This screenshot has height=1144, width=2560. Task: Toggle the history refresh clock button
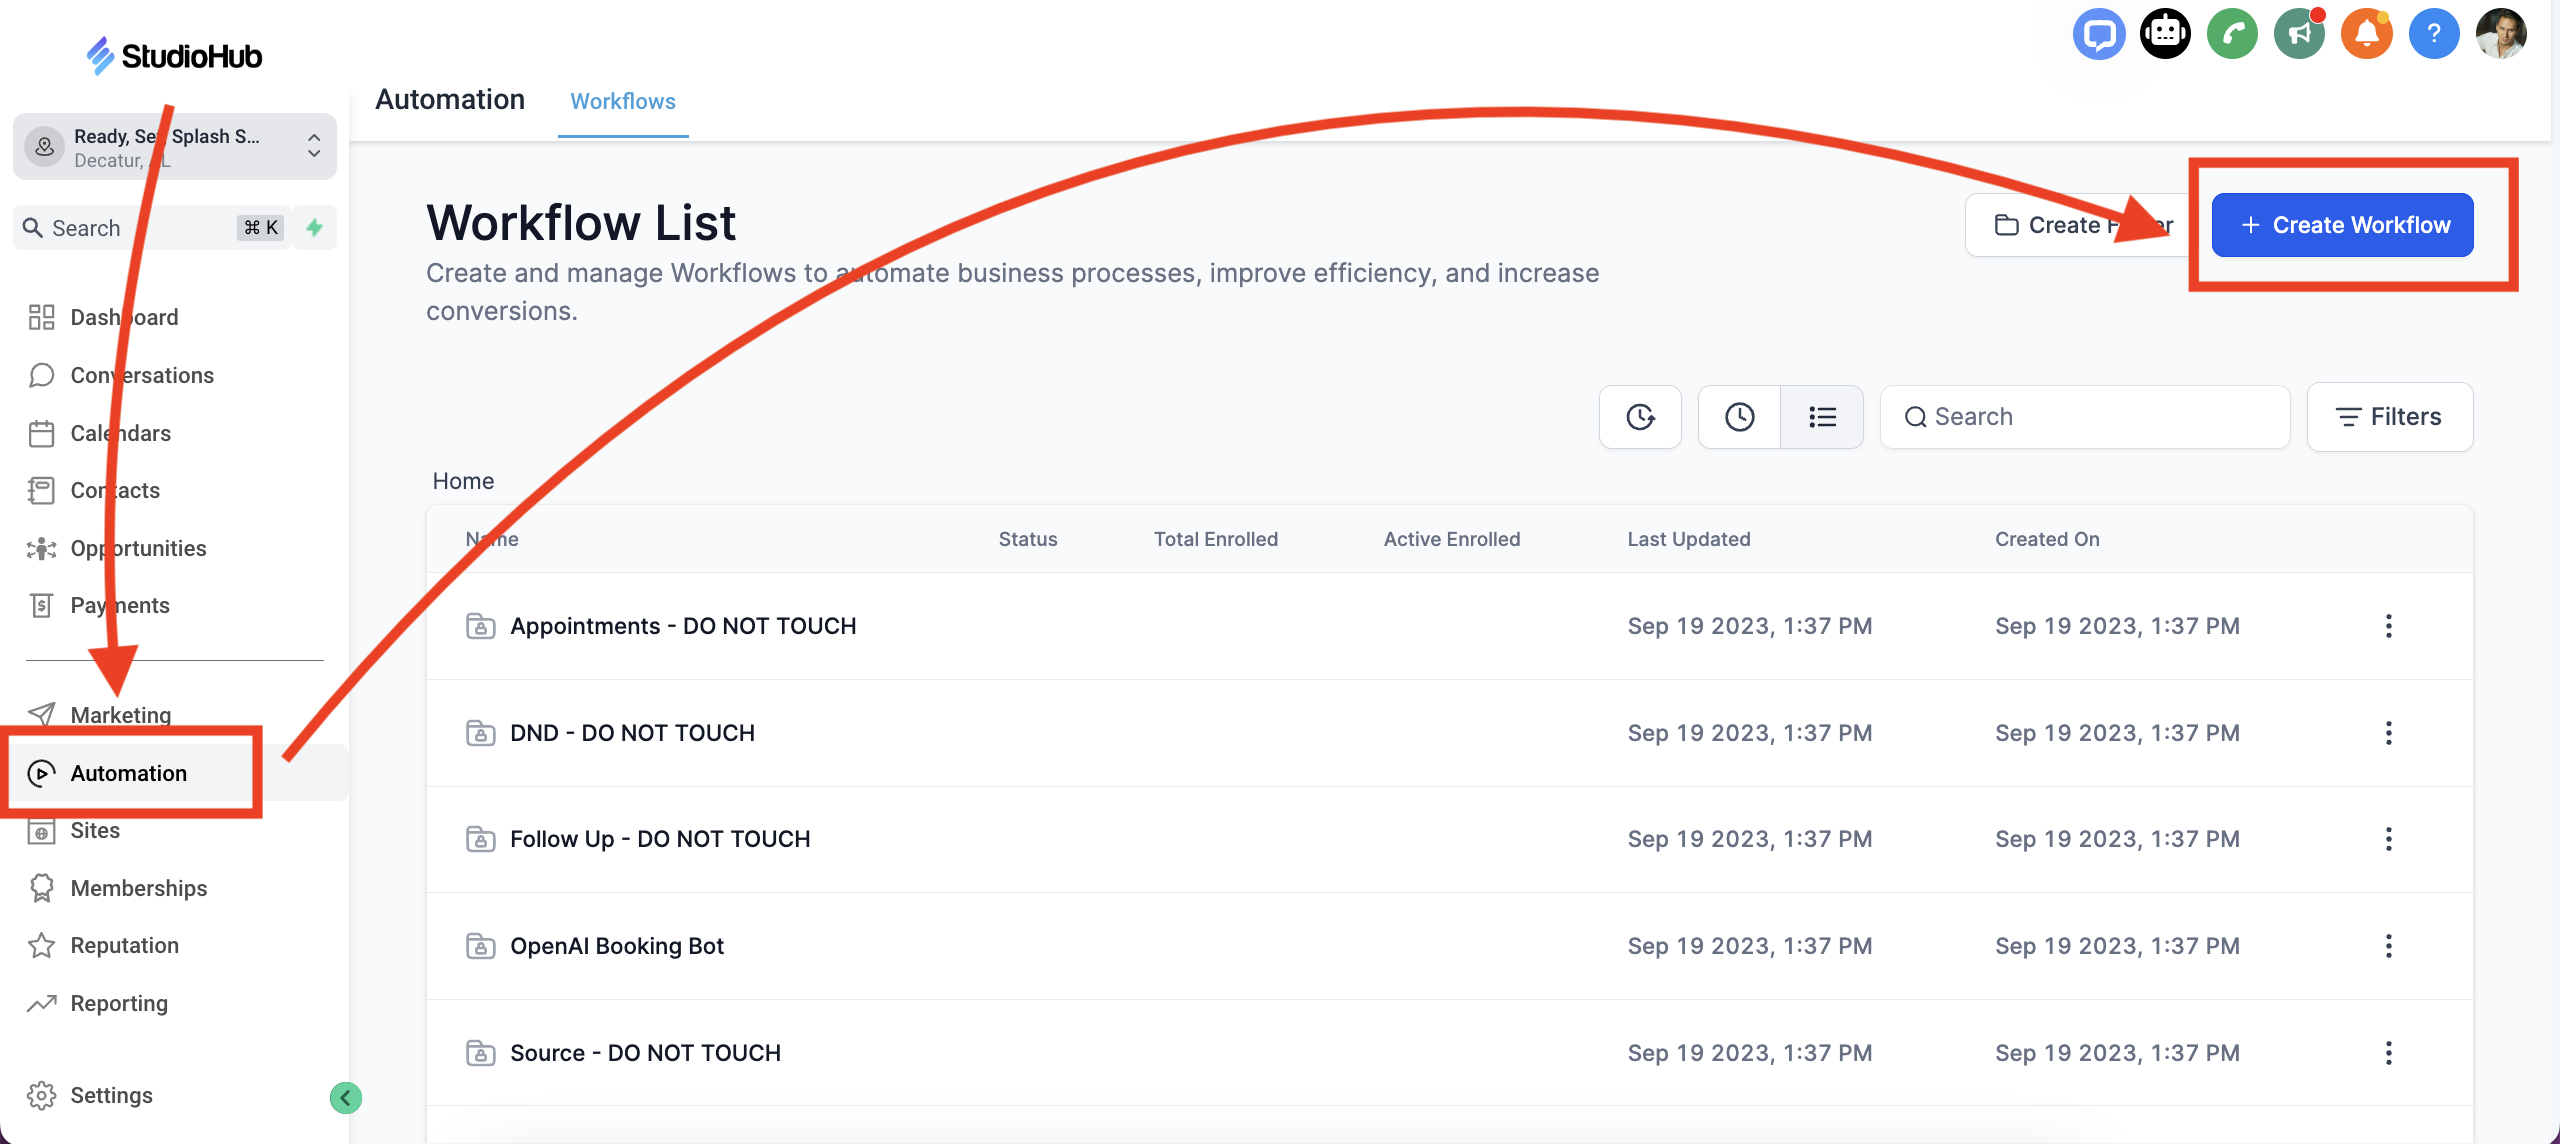point(1640,417)
